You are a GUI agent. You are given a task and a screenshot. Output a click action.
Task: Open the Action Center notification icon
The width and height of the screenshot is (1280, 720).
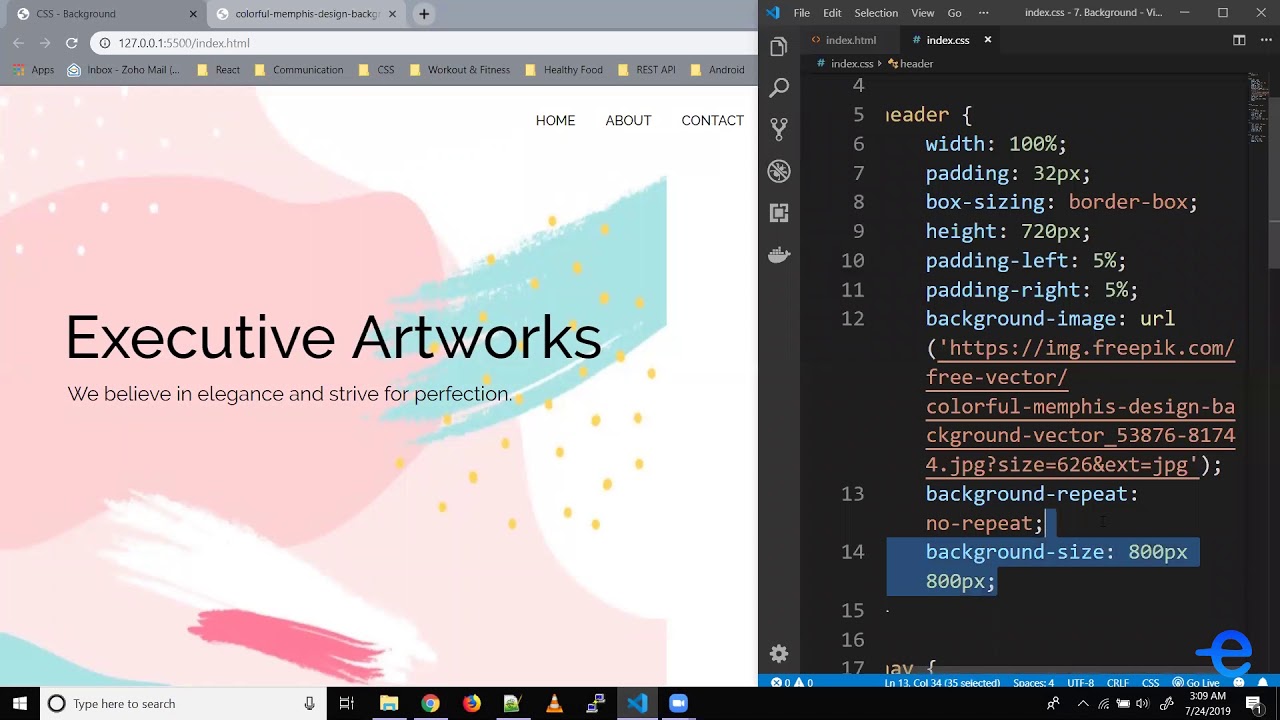click(x=1254, y=704)
